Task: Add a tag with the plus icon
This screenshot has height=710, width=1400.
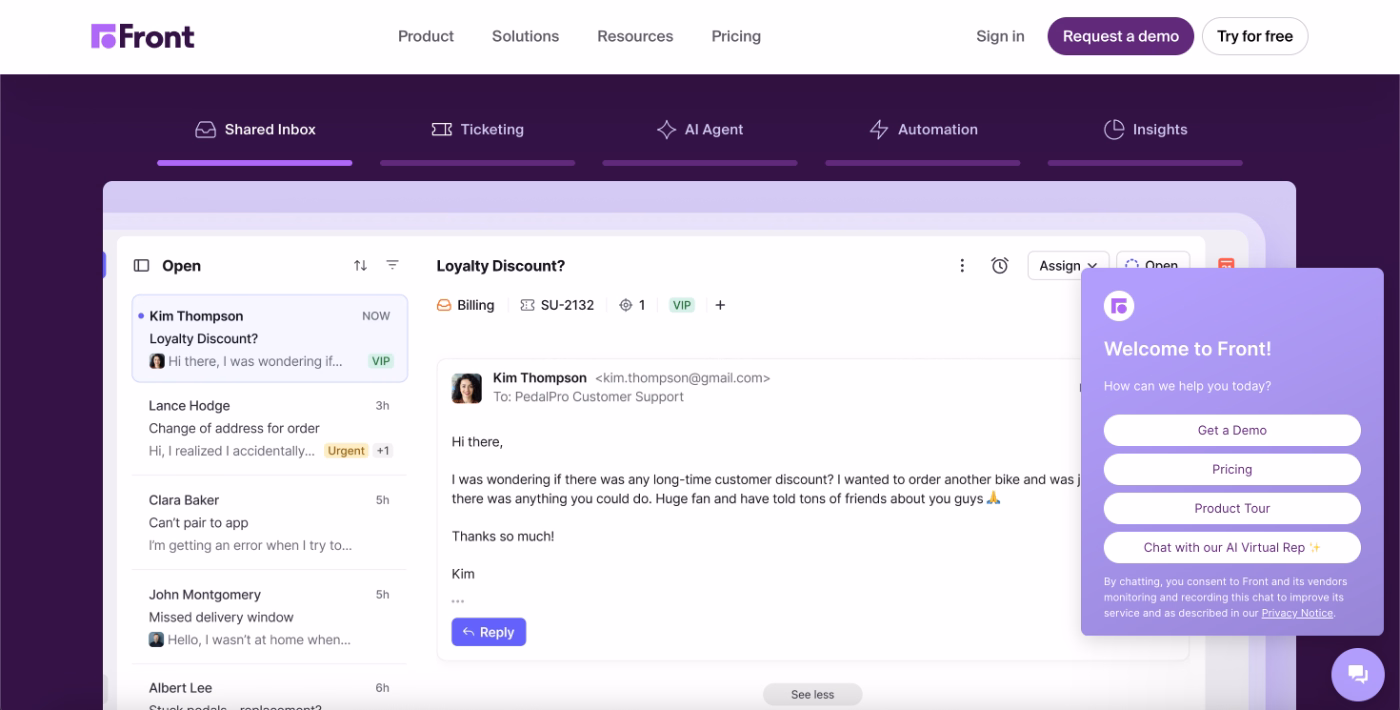Action: [x=720, y=304]
